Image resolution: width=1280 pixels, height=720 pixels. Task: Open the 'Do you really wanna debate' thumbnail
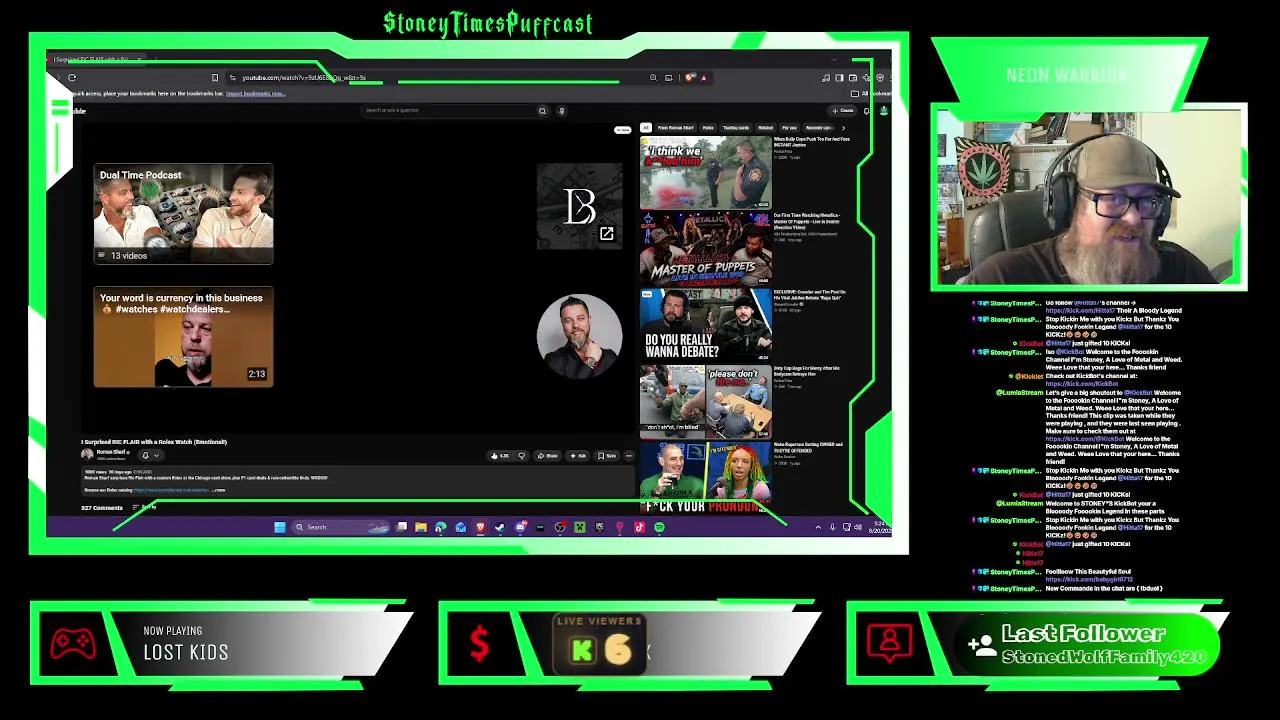[705, 325]
